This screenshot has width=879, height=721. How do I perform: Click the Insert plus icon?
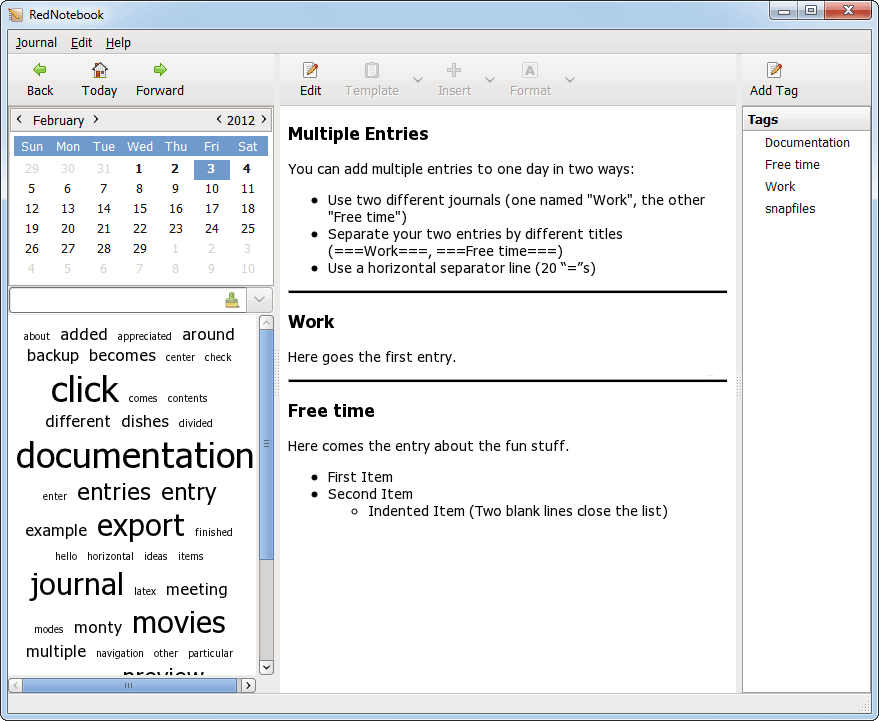coord(454,70)
